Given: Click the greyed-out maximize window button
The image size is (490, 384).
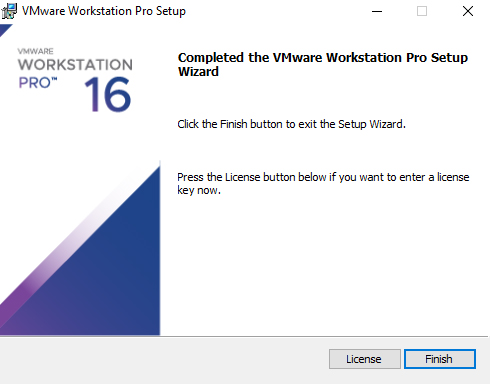Looking at the screenshot, I should click(x=422, y=11).
